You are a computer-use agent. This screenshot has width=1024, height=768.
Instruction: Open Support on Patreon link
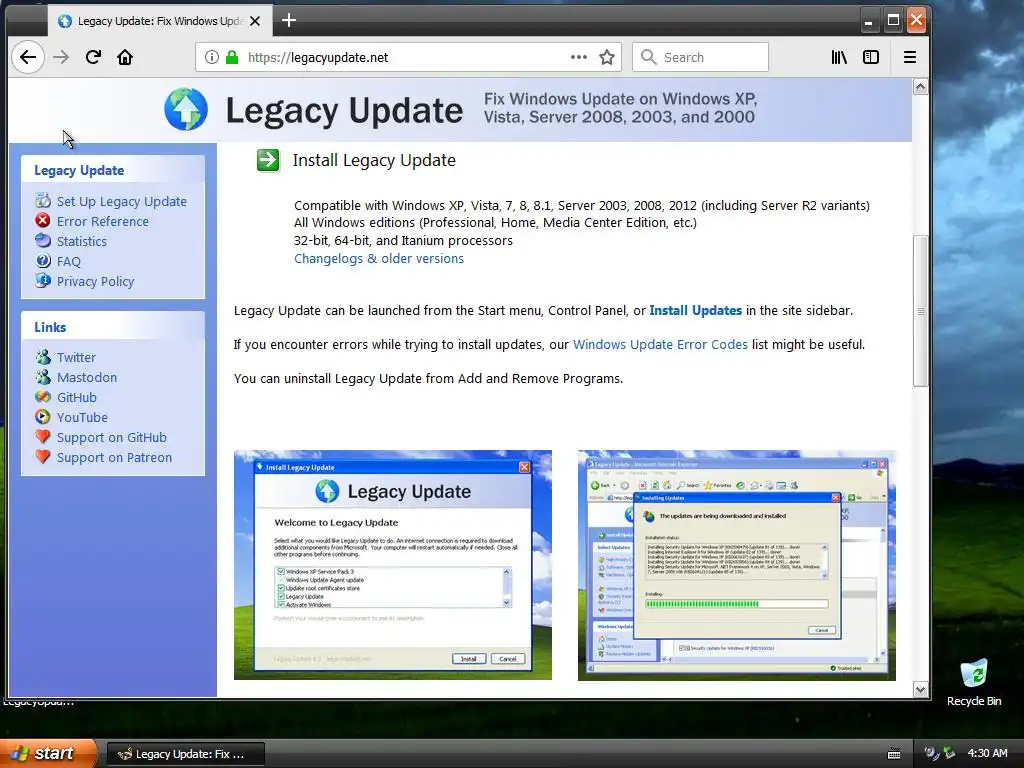click(114, 458)
